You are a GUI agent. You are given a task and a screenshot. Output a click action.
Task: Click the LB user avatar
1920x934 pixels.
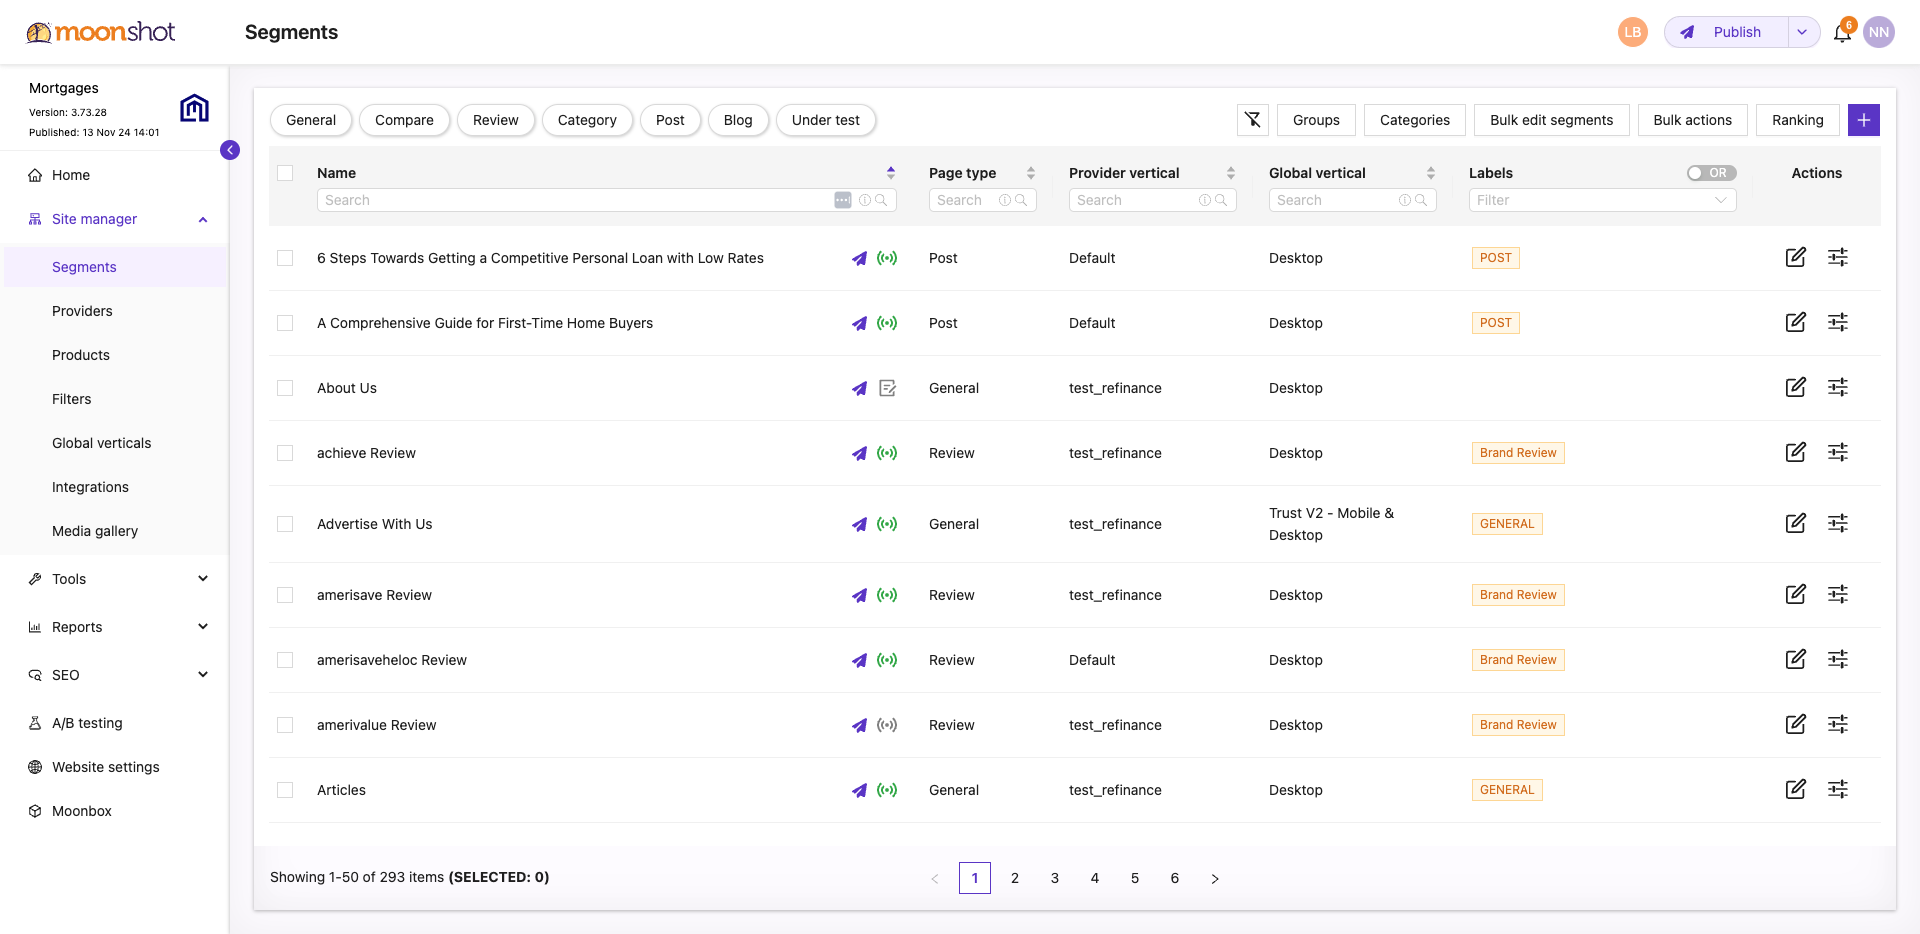[x=1633, y=32]
